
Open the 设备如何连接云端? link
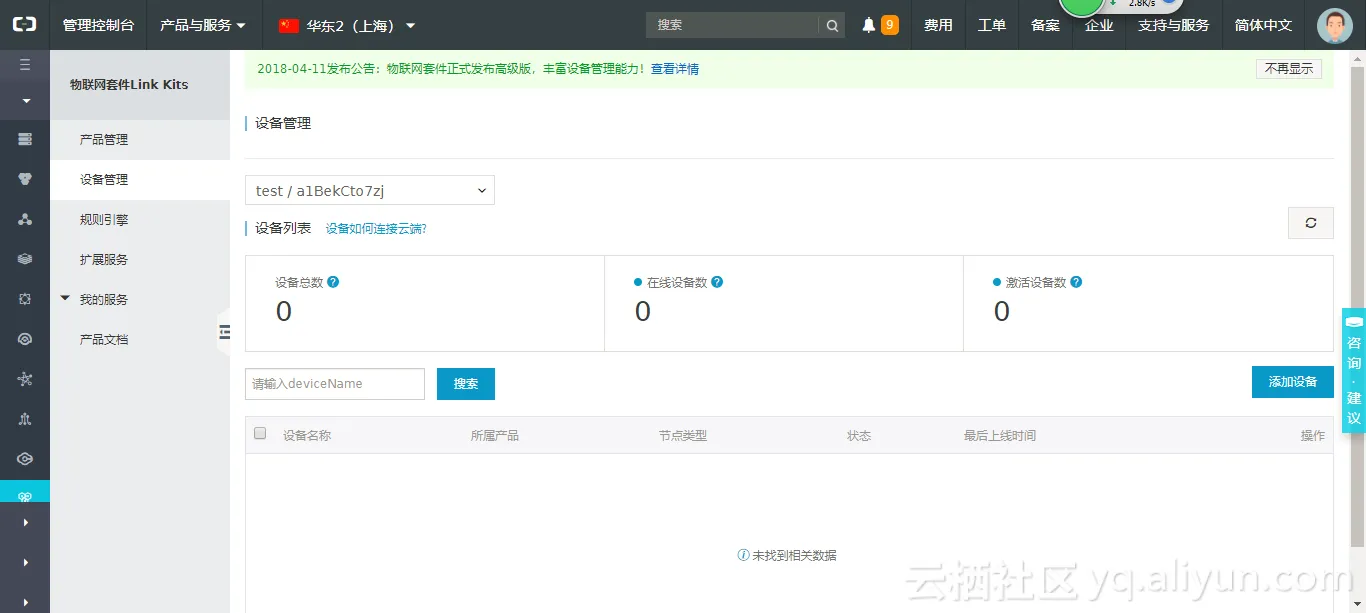(x=376, y=229)
